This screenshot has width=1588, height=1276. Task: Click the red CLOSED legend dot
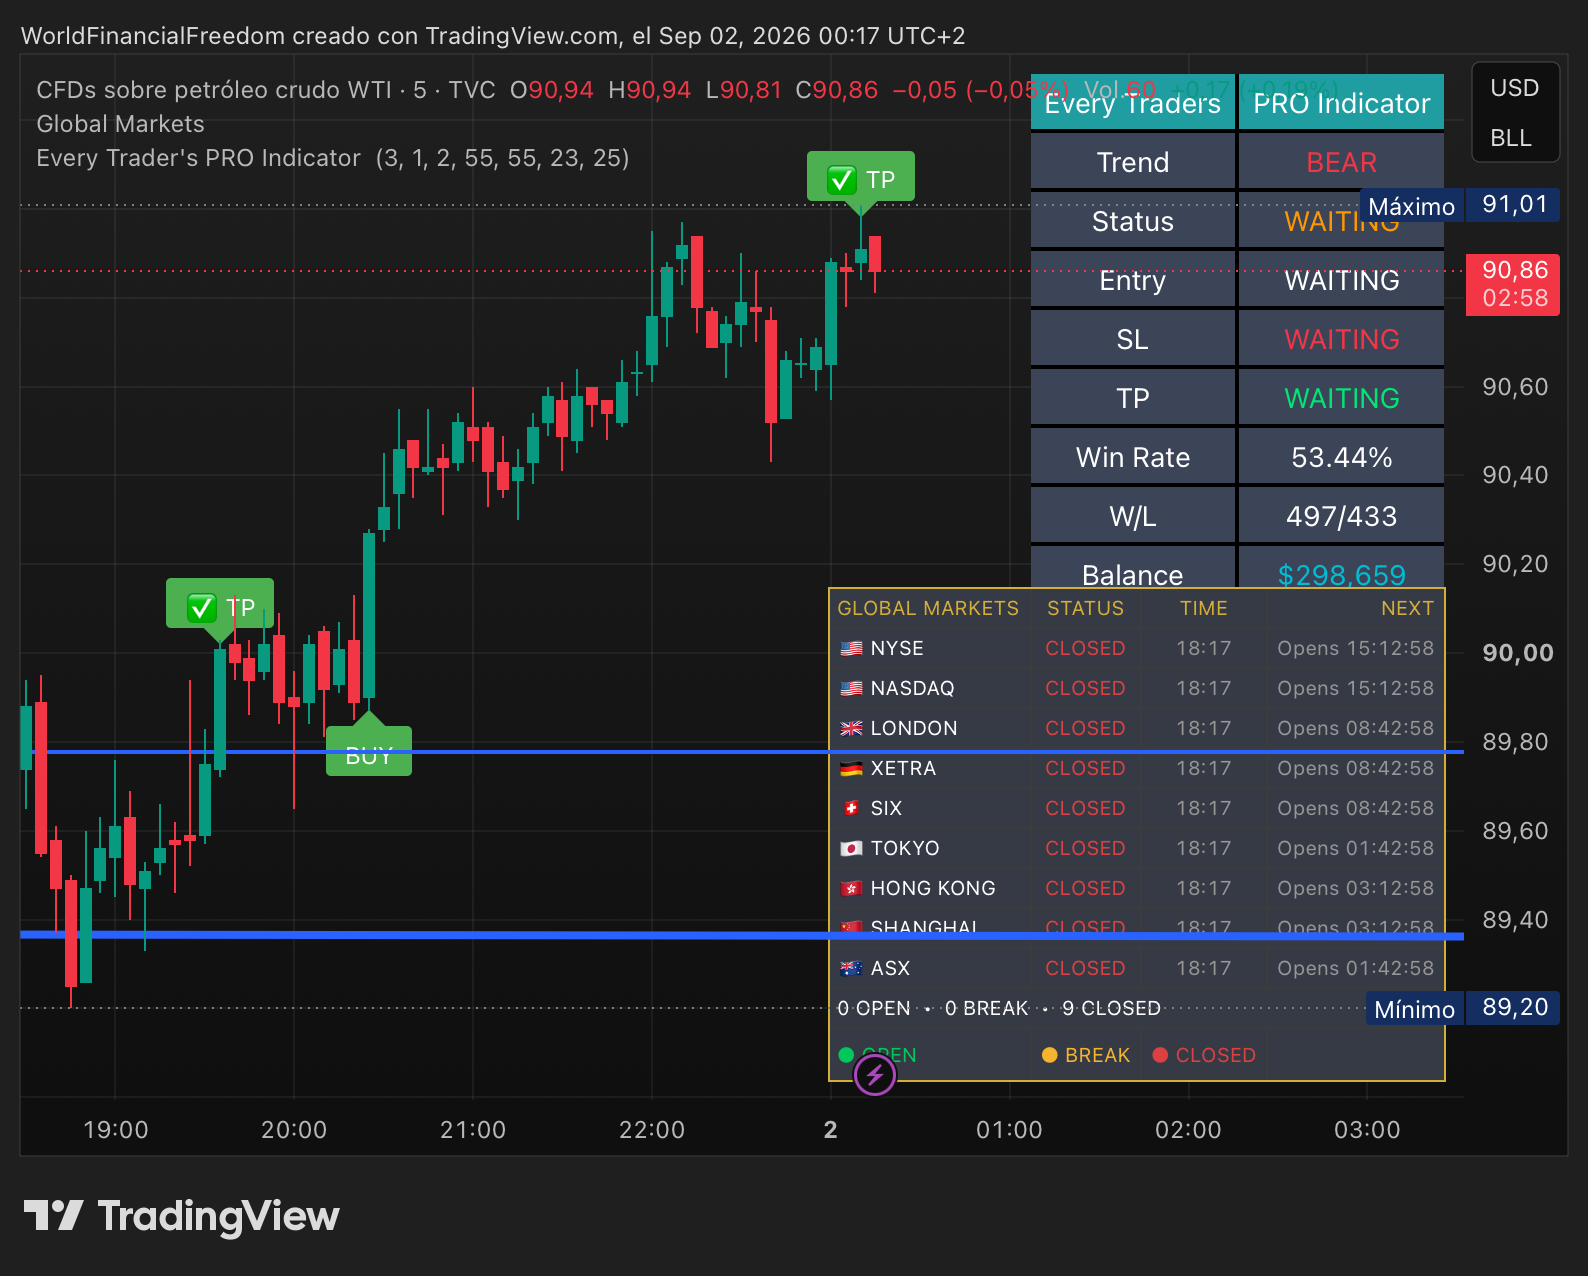click(x=1160, y=1055)
